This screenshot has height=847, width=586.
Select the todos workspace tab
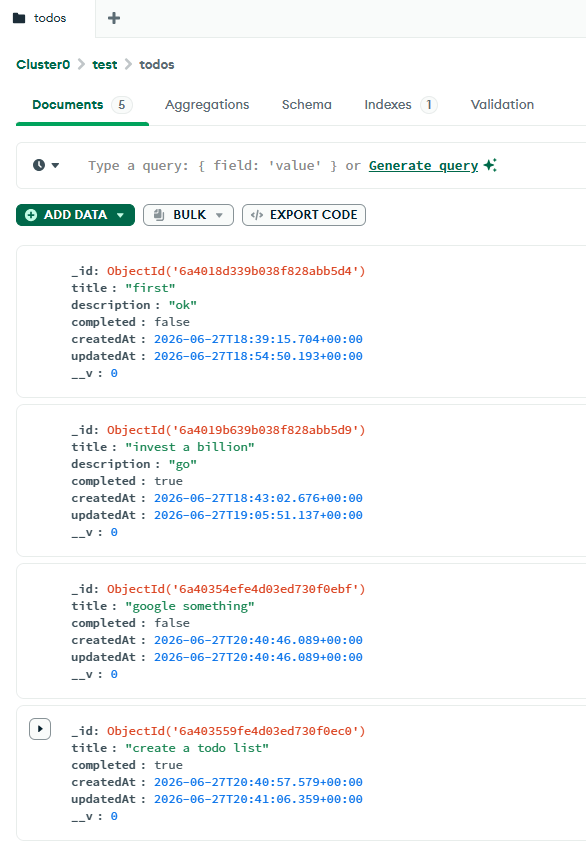tap(48, 18)
